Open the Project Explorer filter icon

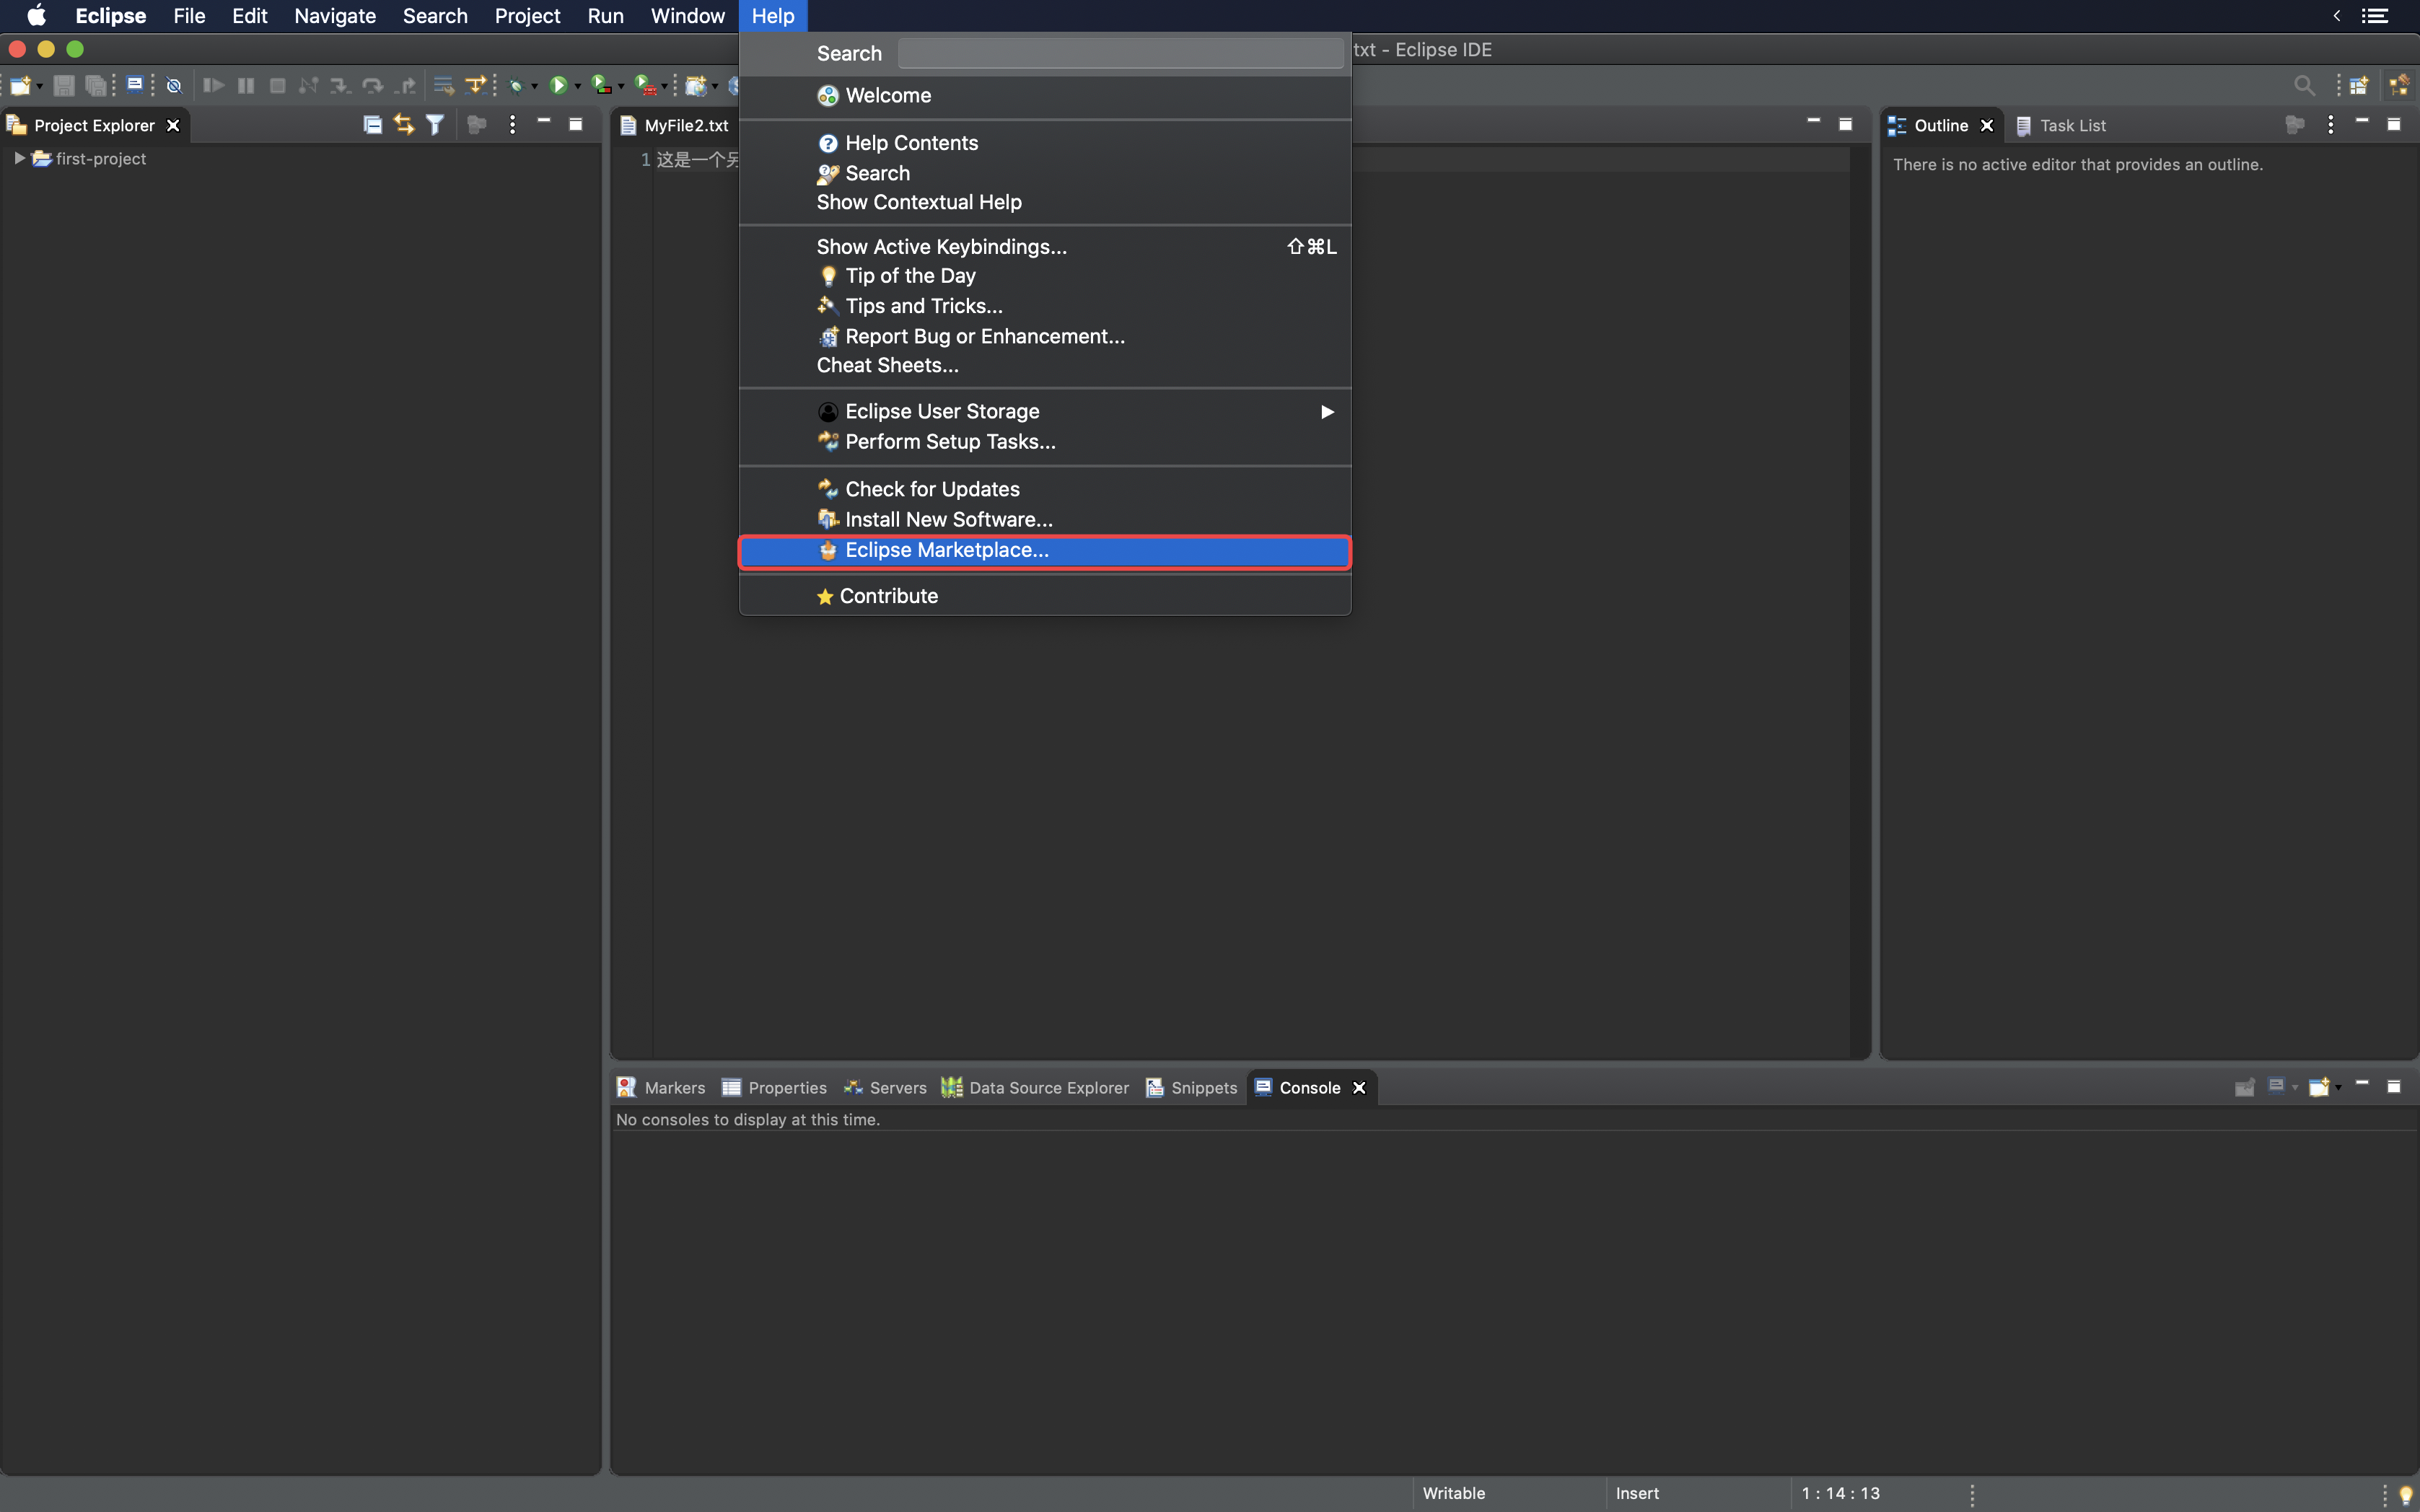(435, 125)
